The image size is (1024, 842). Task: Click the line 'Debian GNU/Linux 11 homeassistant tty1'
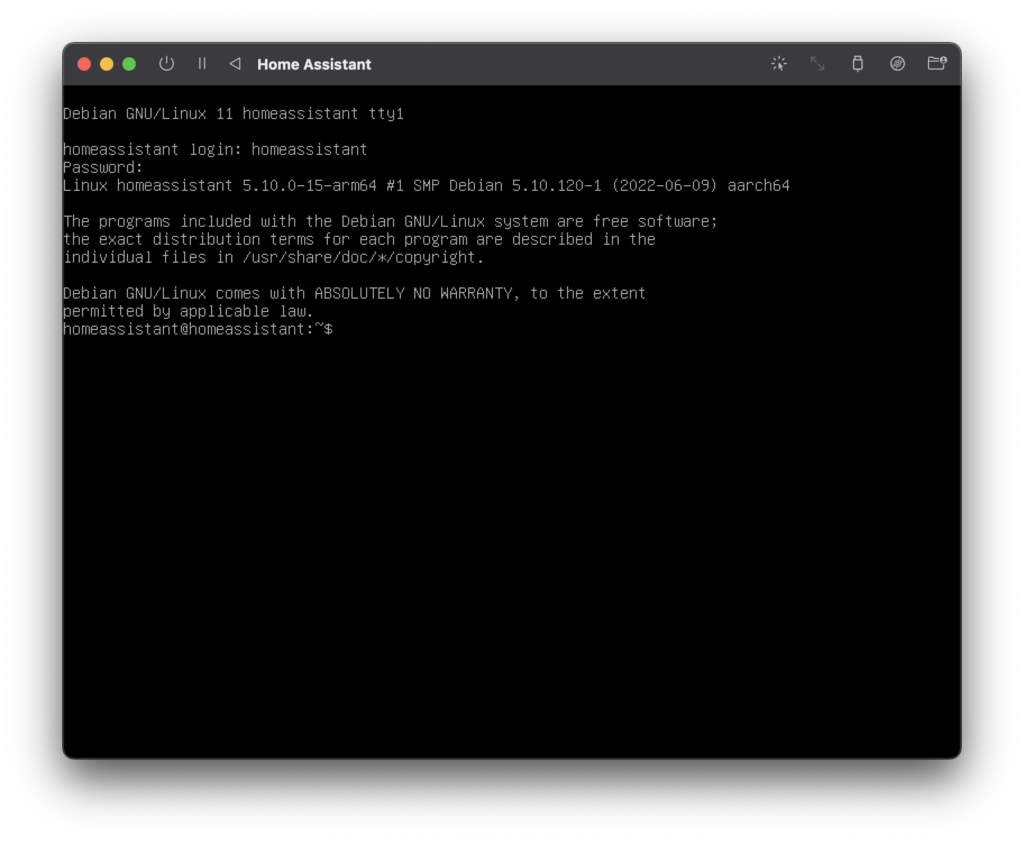(x=233, y=114)
